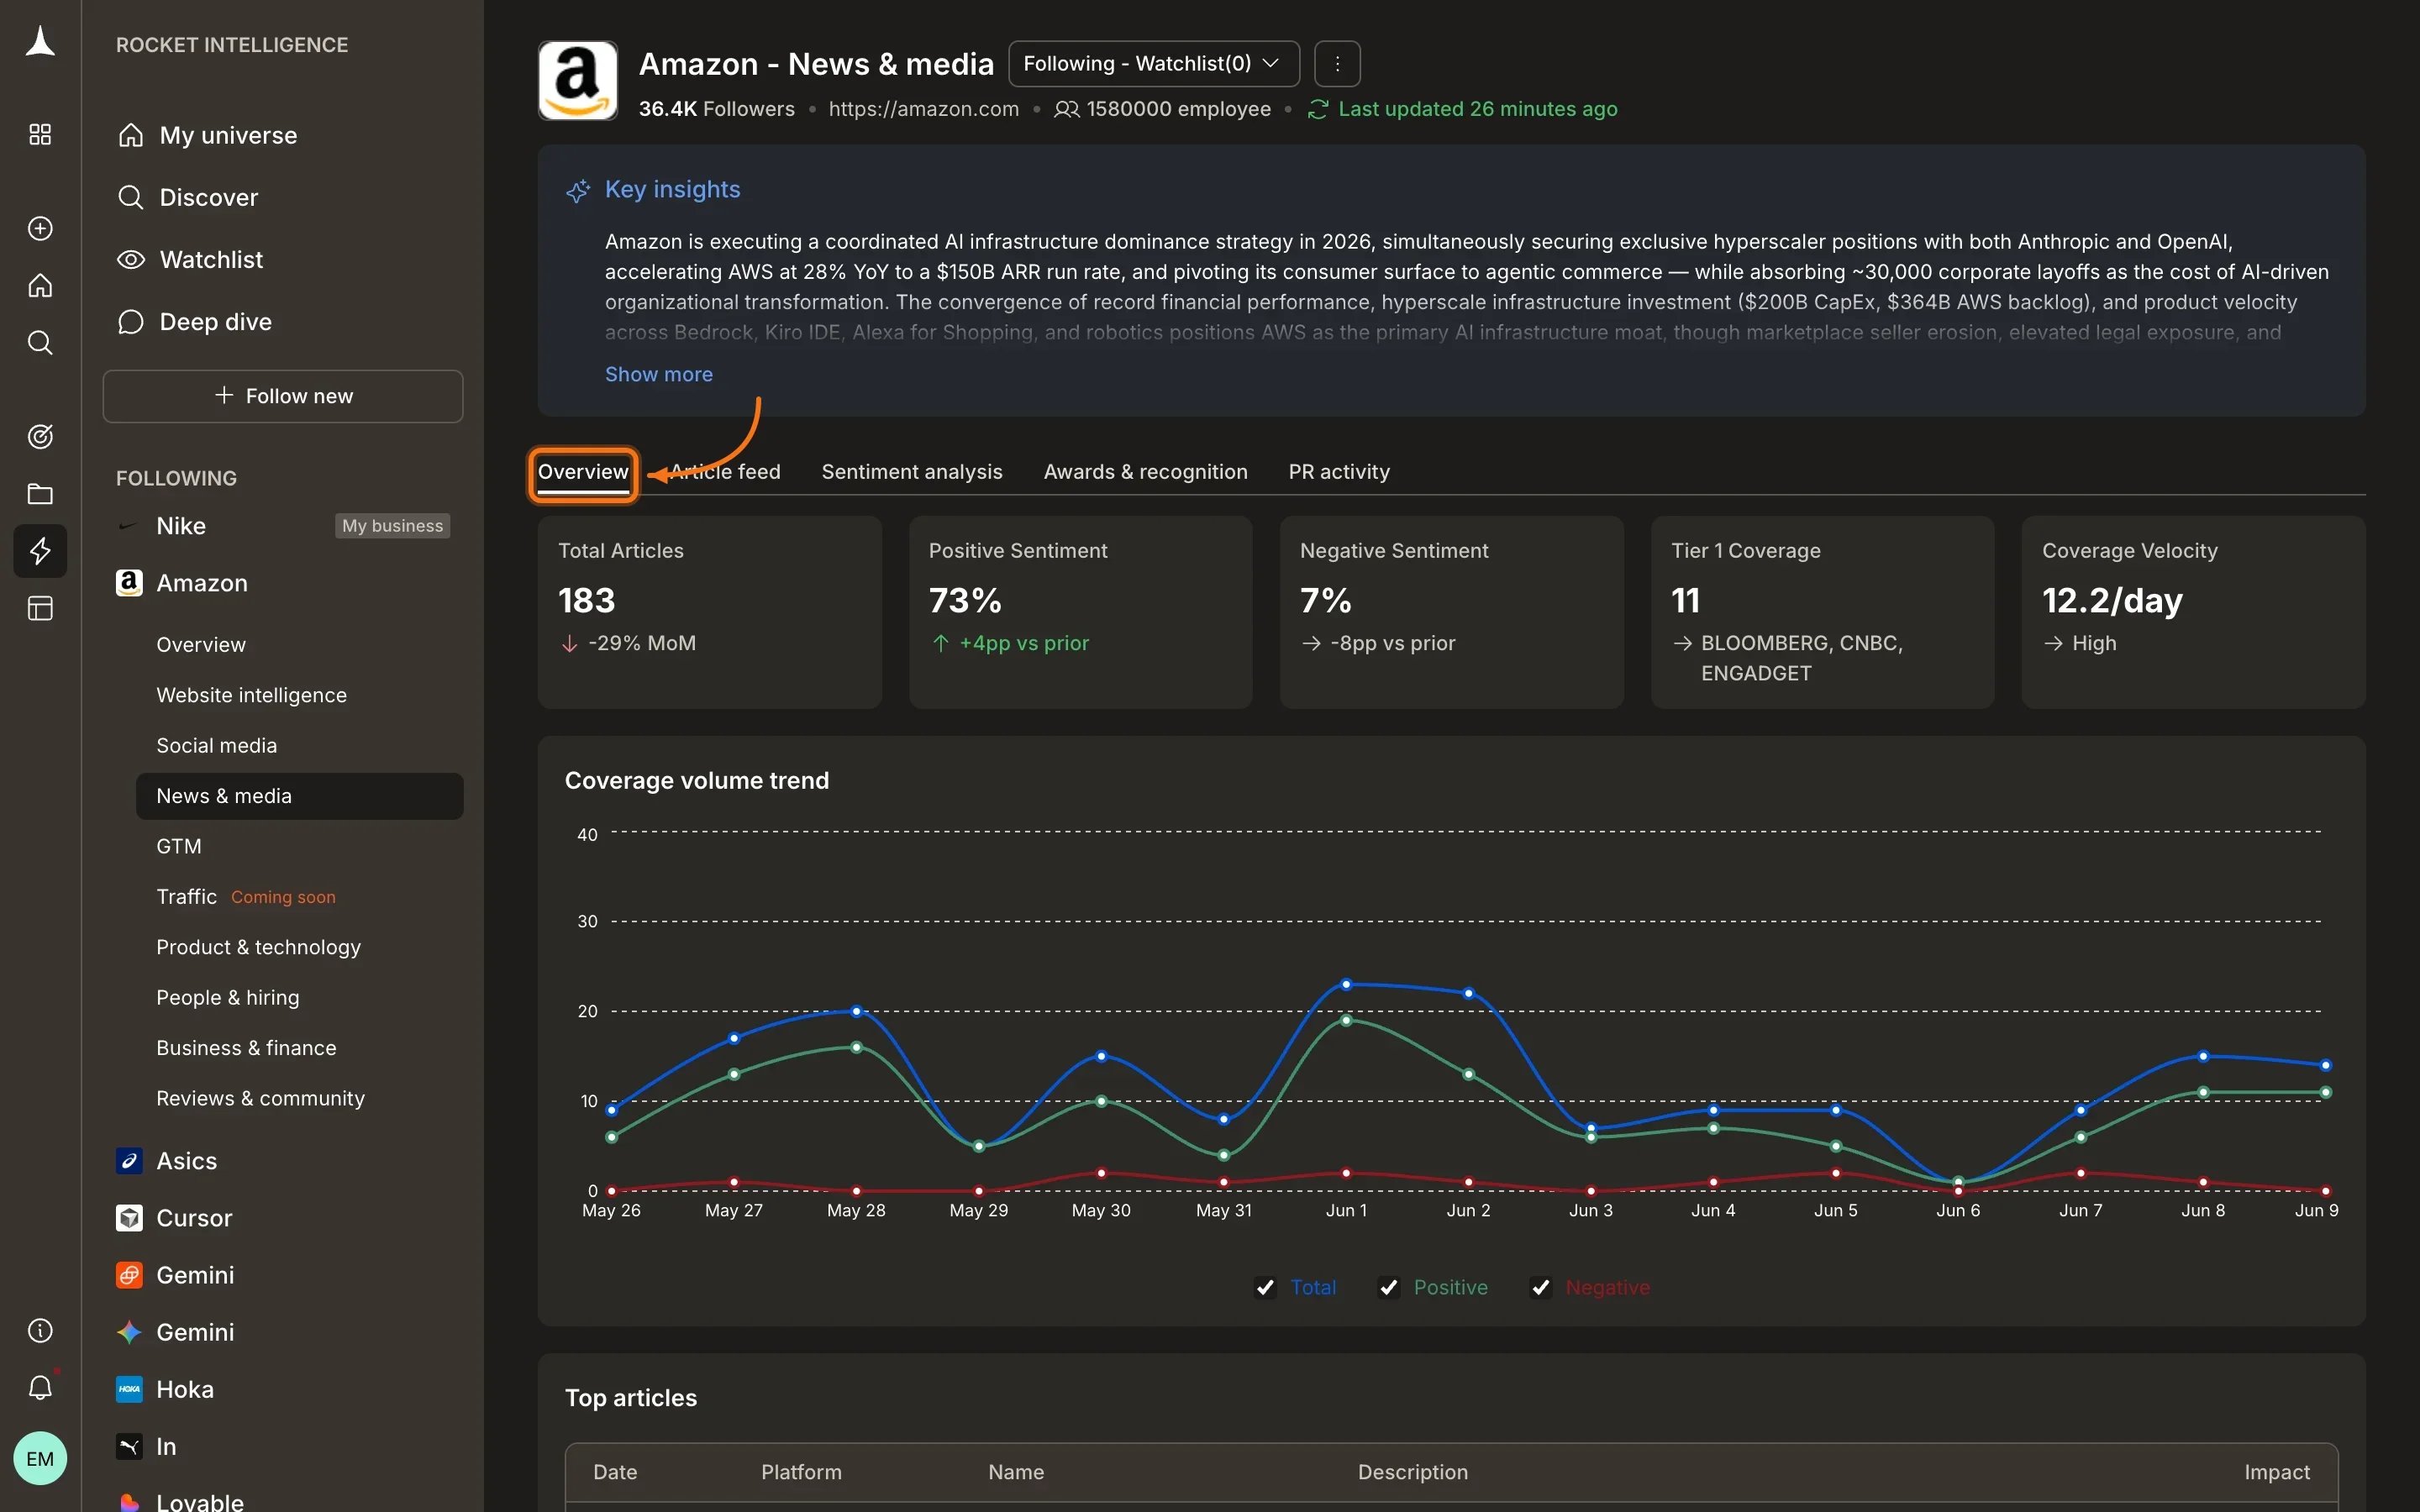Open Reviews & community under Amazon

260,1098
